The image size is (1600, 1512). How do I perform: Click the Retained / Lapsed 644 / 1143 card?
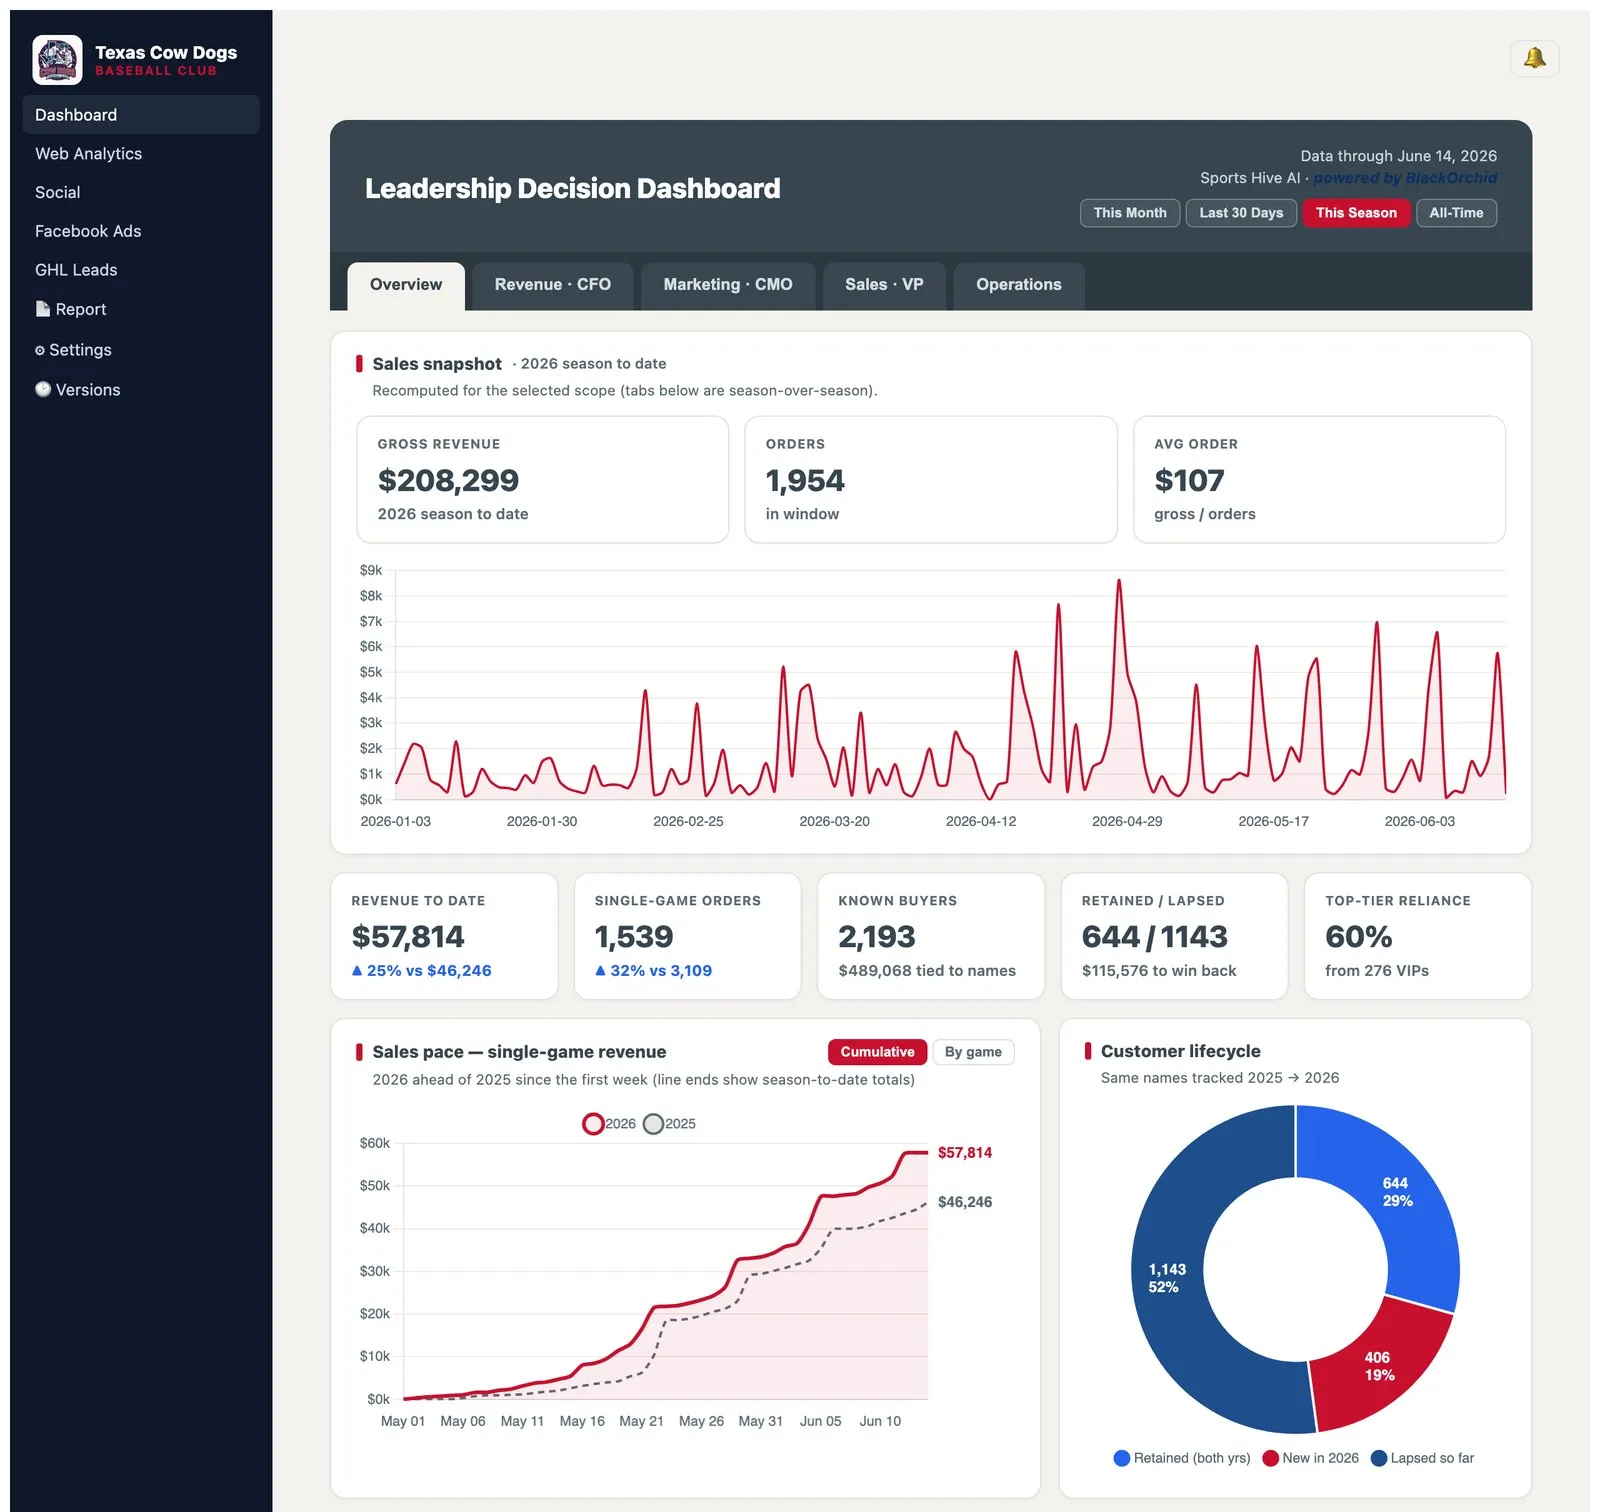coord(1174,936)
